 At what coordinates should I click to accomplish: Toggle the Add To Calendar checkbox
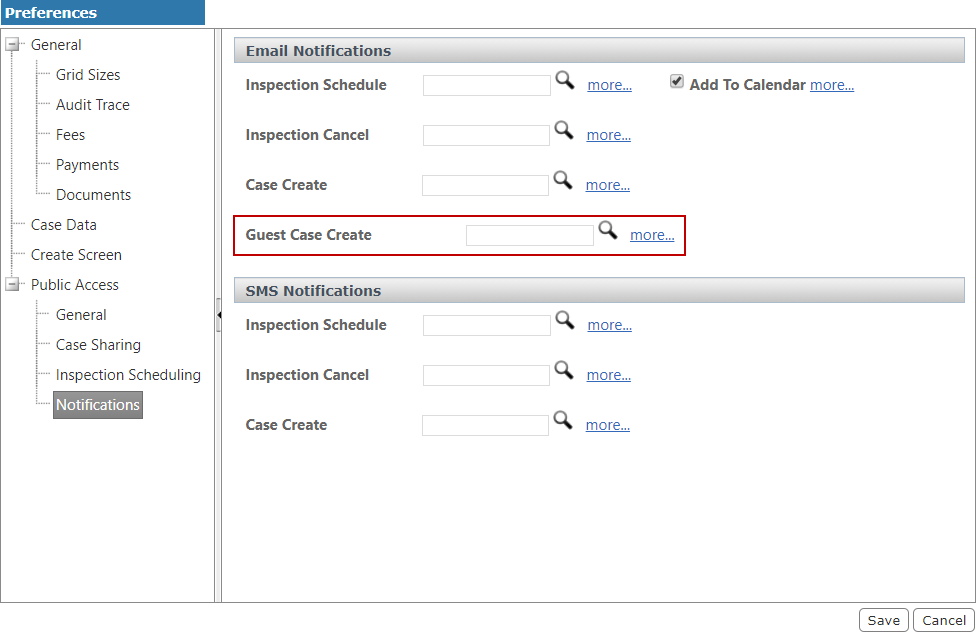click(677, 82)
